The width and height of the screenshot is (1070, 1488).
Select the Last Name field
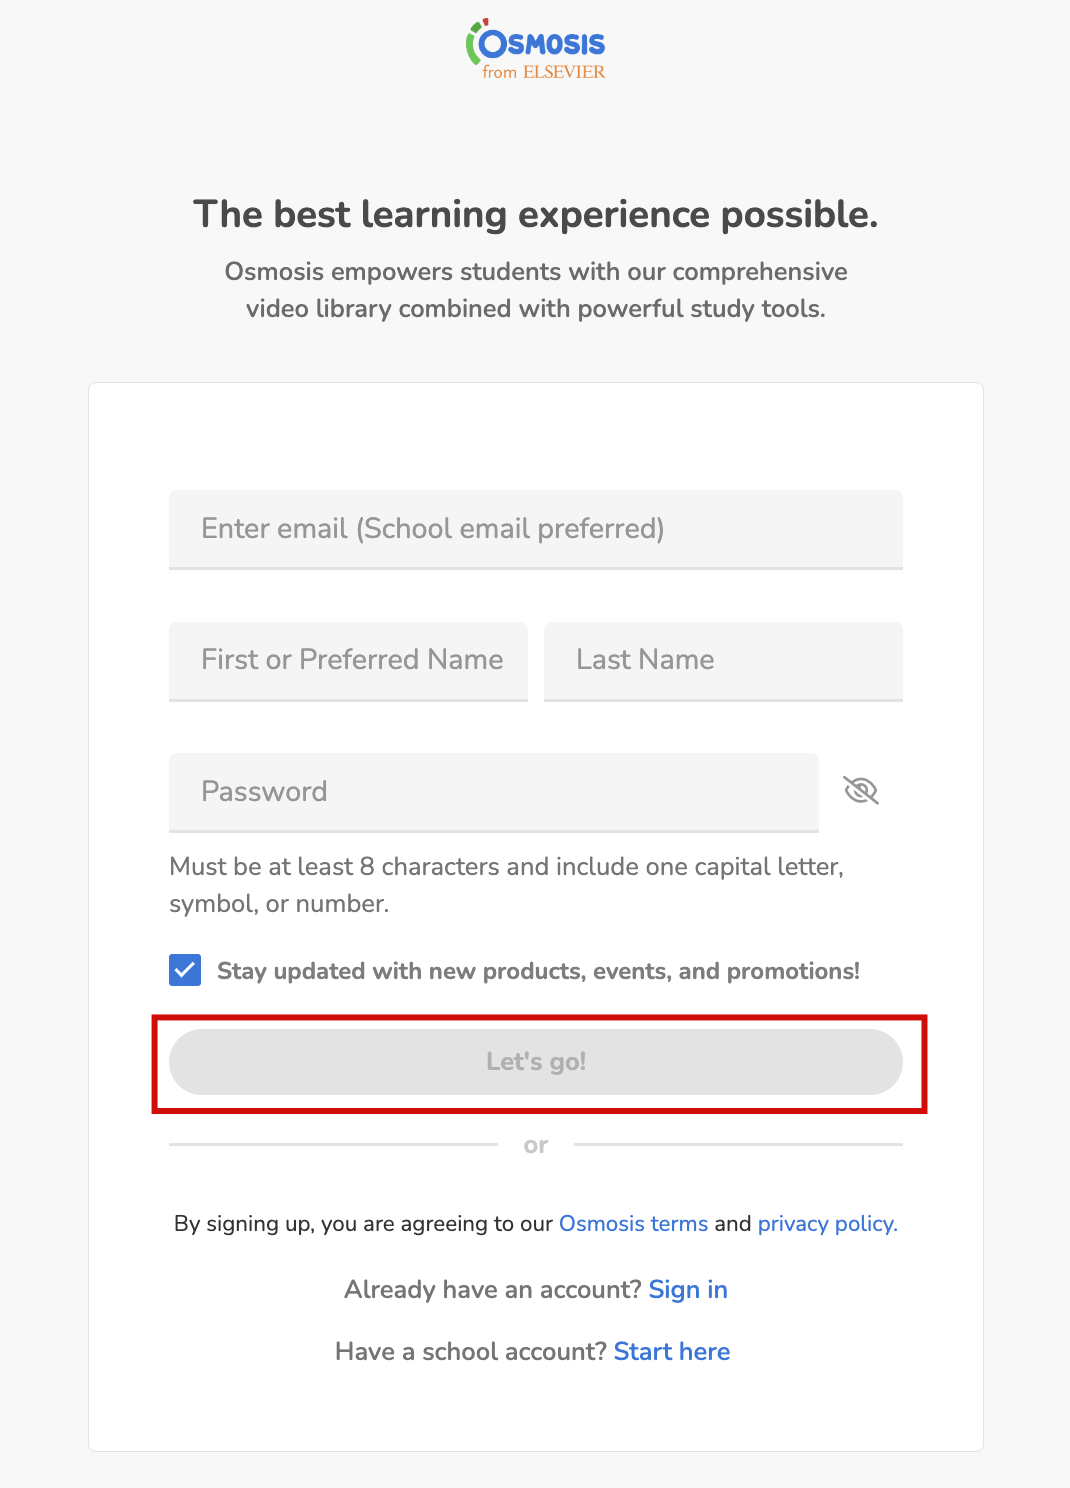[723, 660]
